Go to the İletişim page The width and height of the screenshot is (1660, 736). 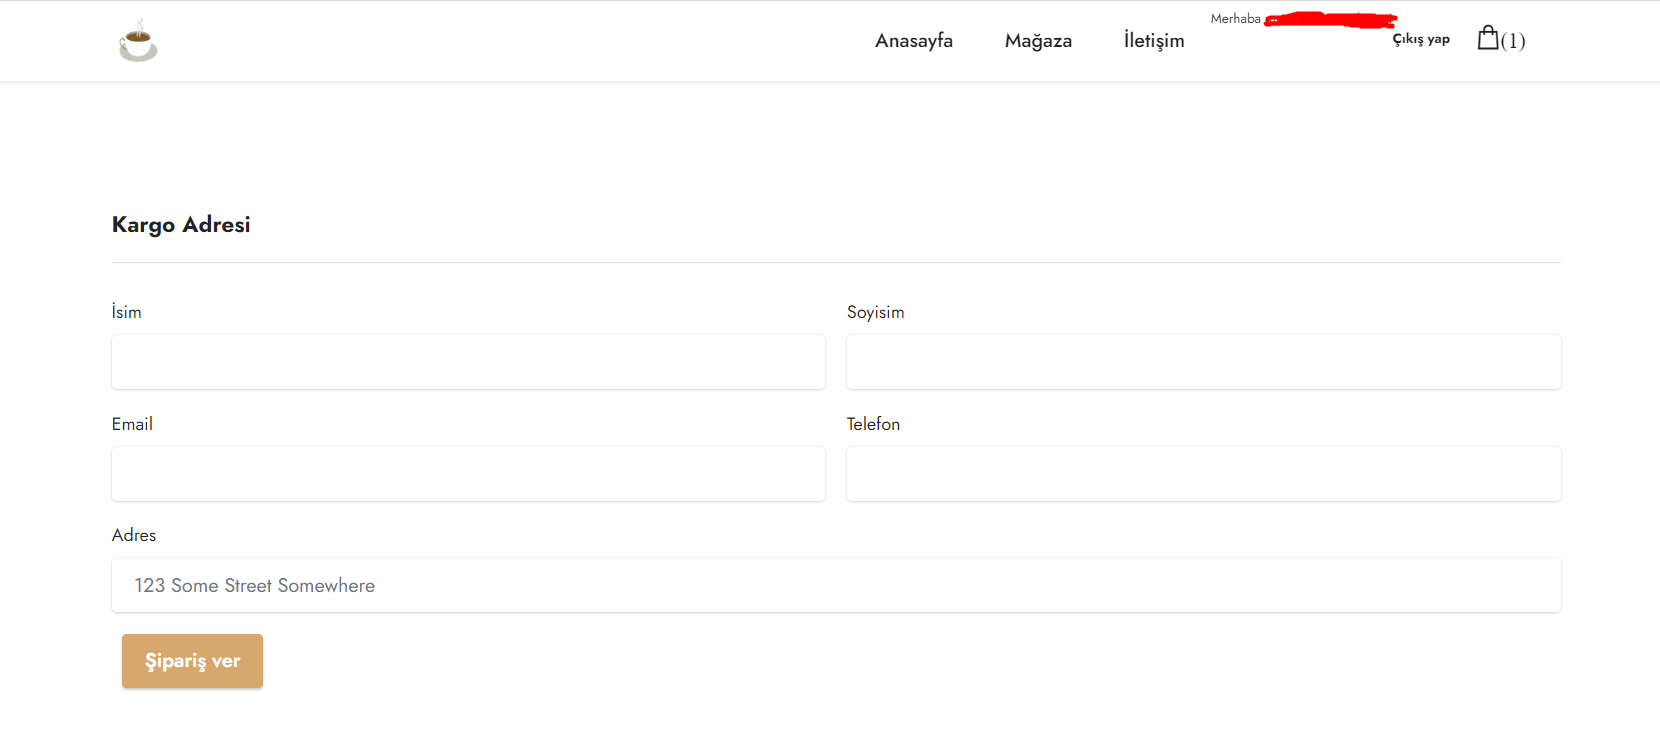(1153, 40)
